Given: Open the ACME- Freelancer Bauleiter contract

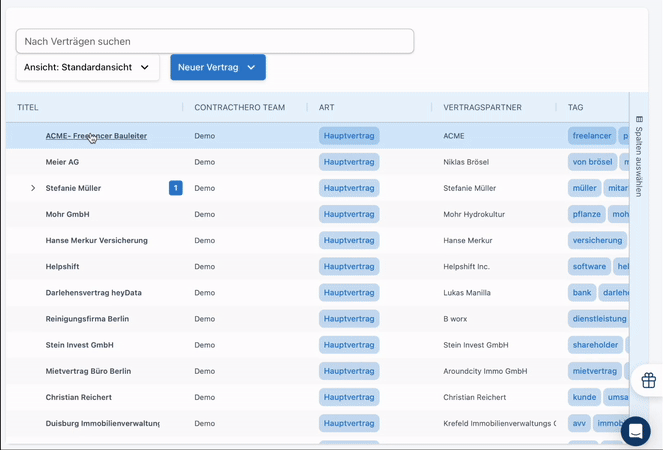Looking at the screenshot, I should click(x=96, y=136).
